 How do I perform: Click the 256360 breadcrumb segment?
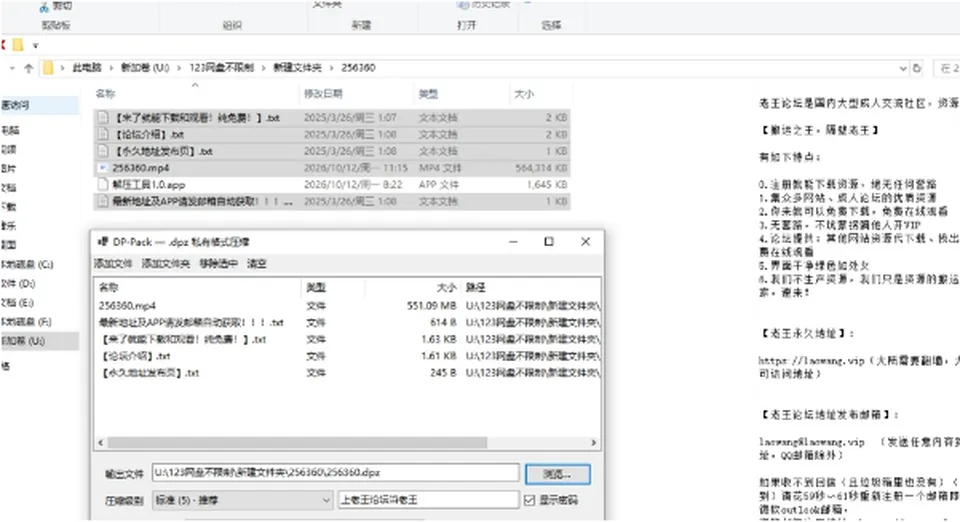click(358, 68)
